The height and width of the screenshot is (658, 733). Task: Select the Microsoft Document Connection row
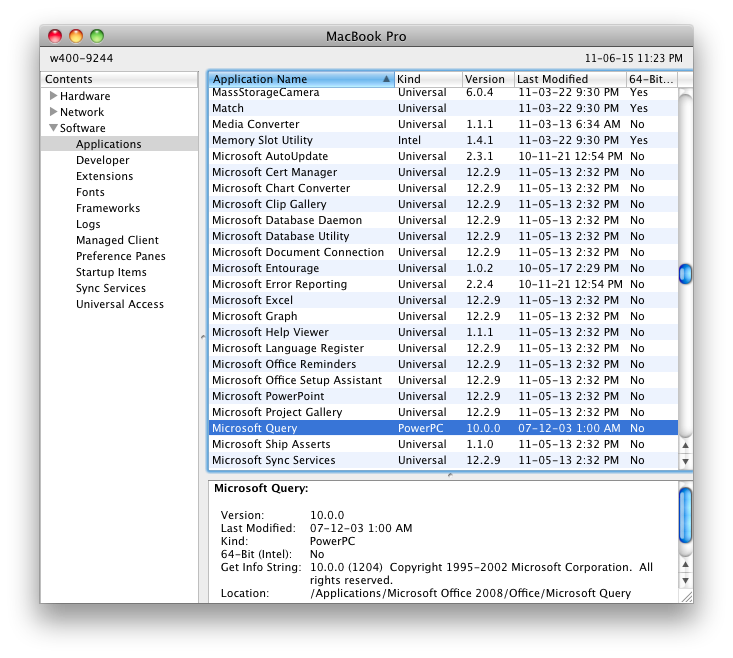click(x=443, y=252)
